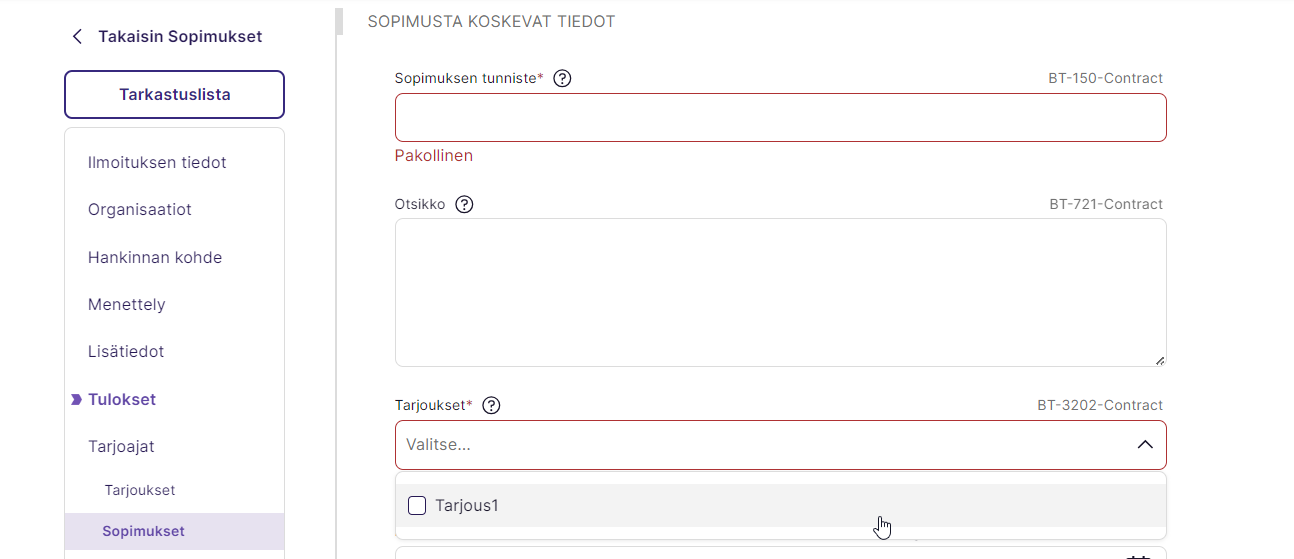The height and width of the screenshot is (559, 1294).
Task: Open Lisätiedot in the sidebar
Action: pyautogui.click(x=126, y=352)
